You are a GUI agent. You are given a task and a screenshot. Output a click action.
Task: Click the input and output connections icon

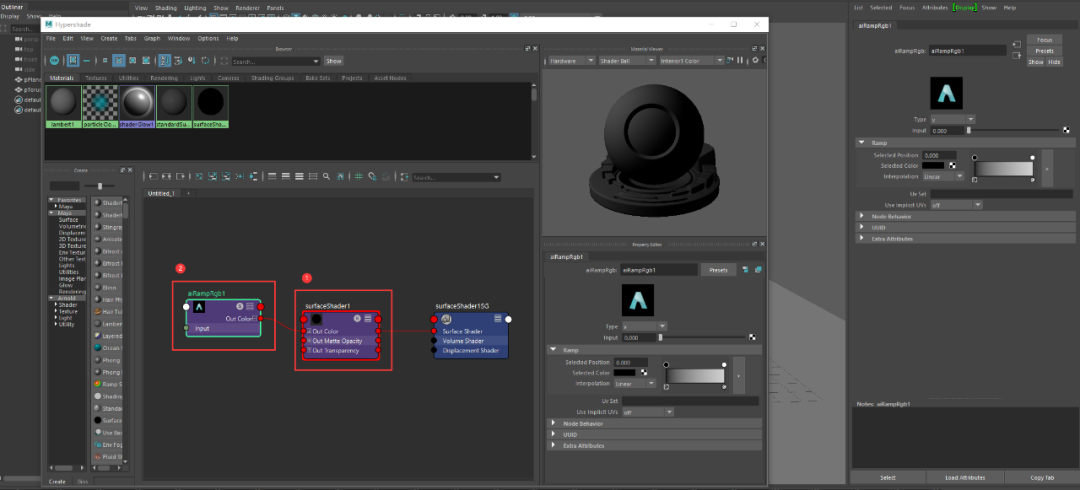coord(166,176)
